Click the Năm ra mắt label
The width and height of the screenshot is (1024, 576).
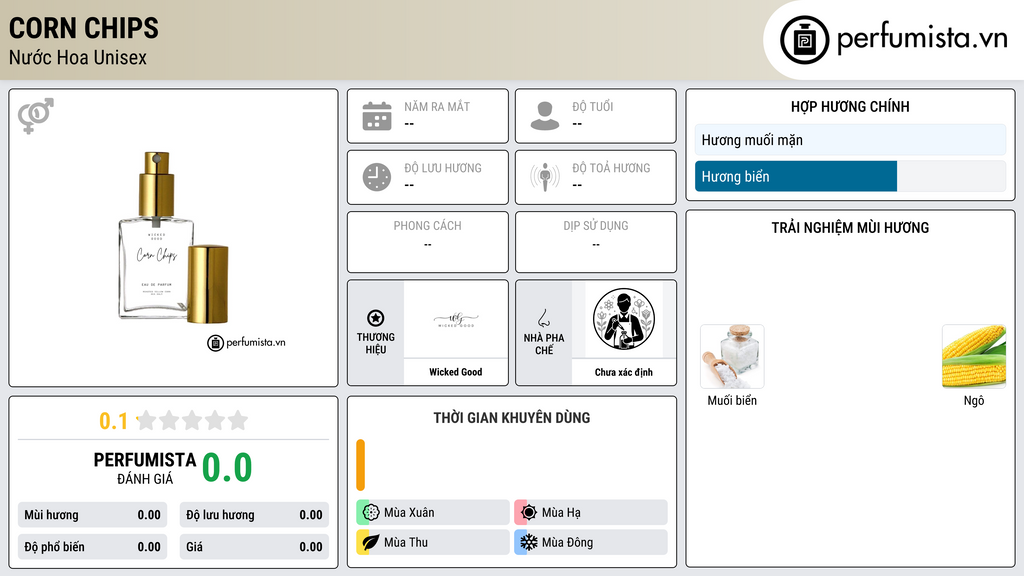click(437, 106)
